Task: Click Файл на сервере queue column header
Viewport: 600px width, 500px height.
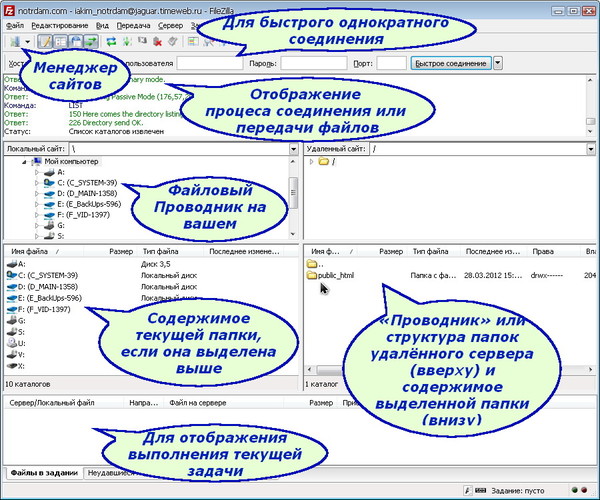Action: pos(197,403)
